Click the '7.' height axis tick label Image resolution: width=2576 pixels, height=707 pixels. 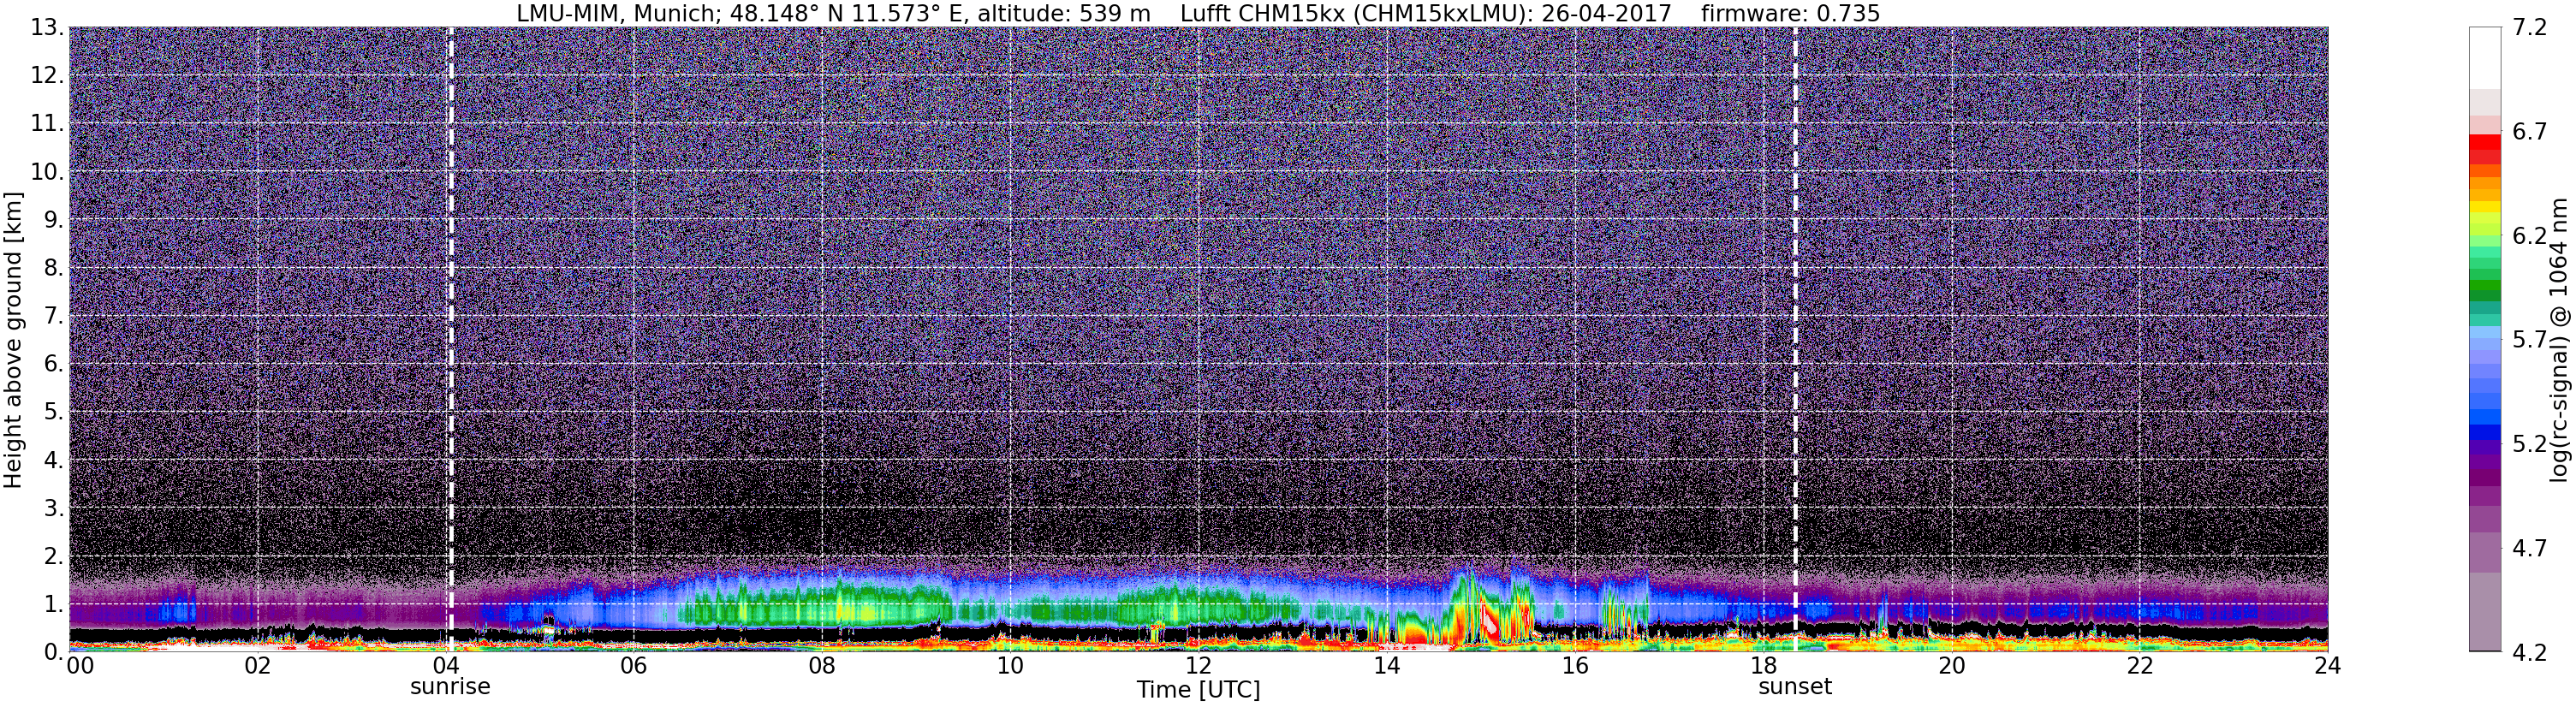(x=53, y=316)
